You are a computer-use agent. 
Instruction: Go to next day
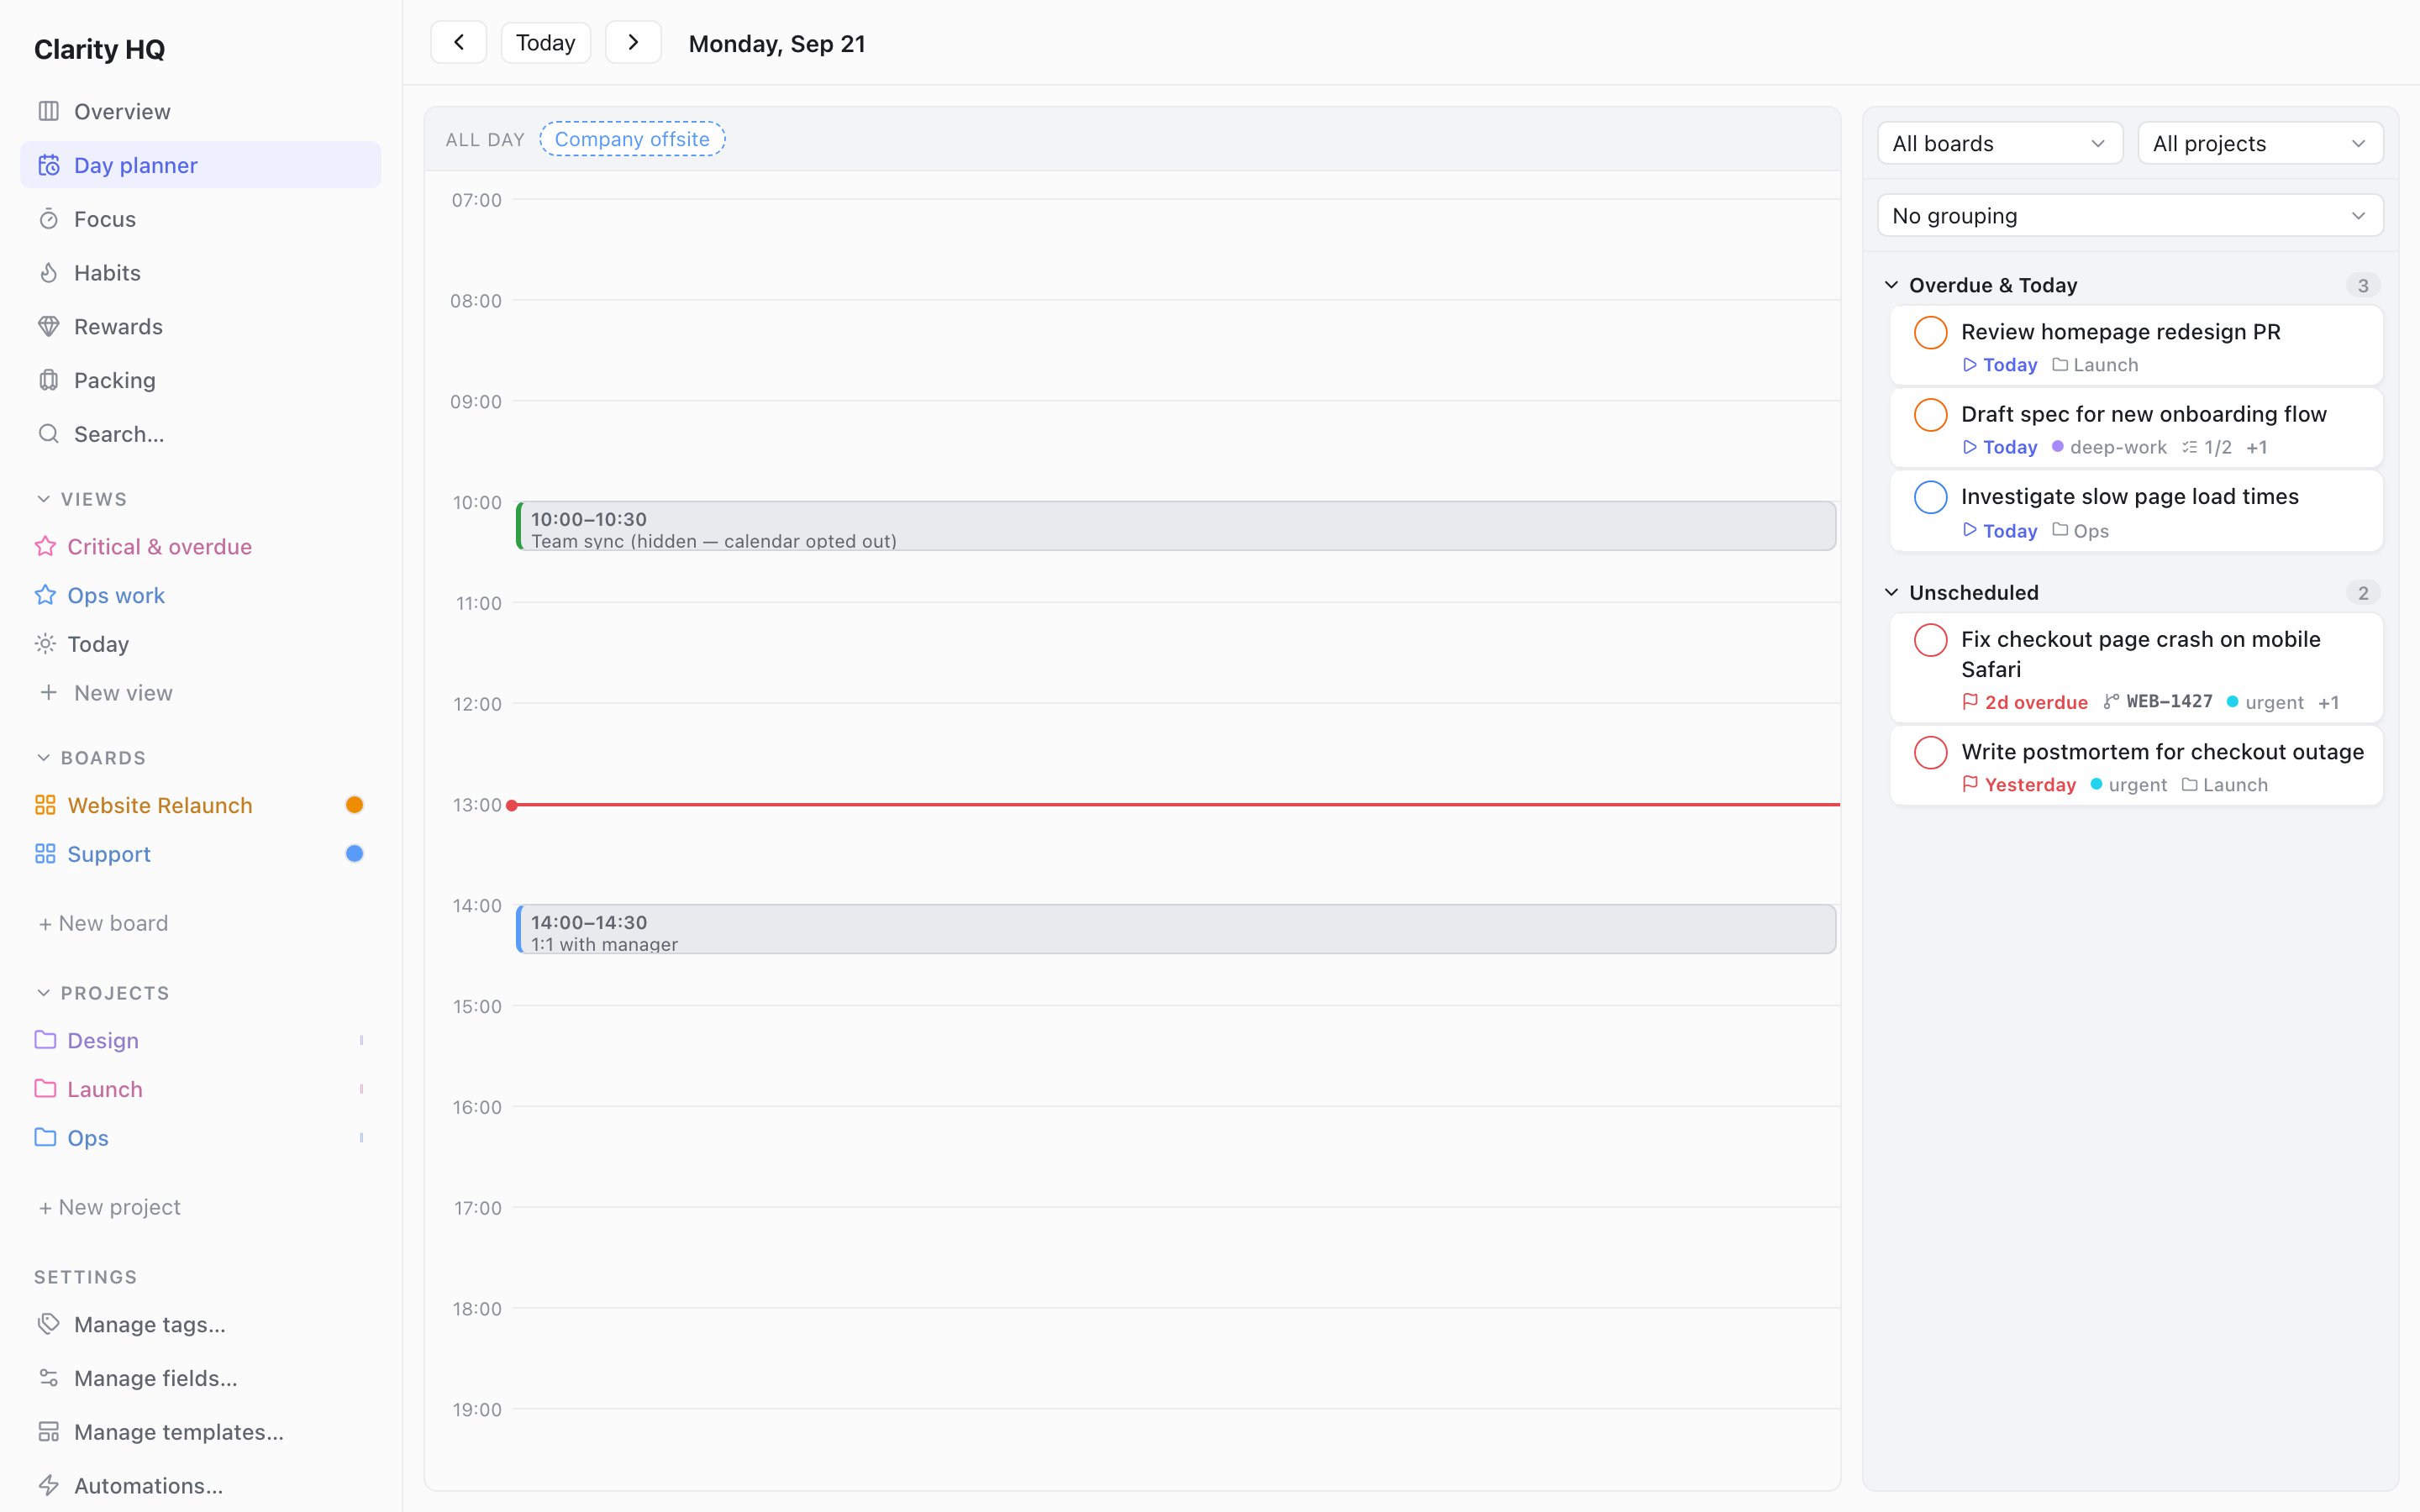[633, 42]
